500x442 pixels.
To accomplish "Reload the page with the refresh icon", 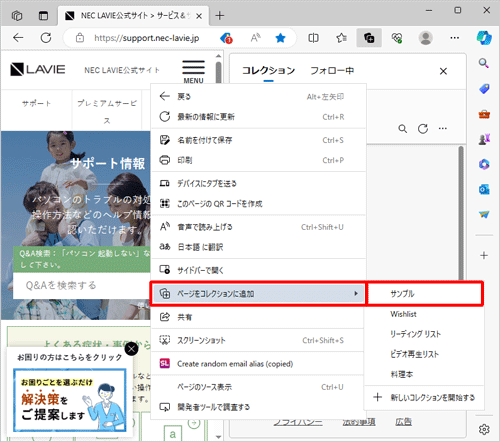I will pos(46,38).
